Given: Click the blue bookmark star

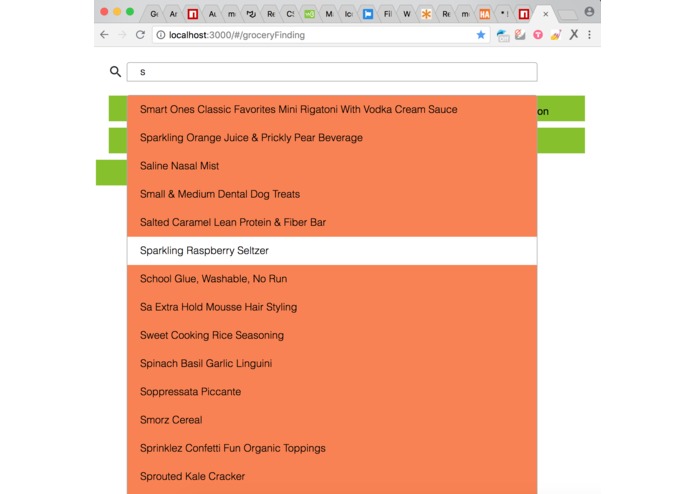Looking at the screenshot, I should coord(480,35).
